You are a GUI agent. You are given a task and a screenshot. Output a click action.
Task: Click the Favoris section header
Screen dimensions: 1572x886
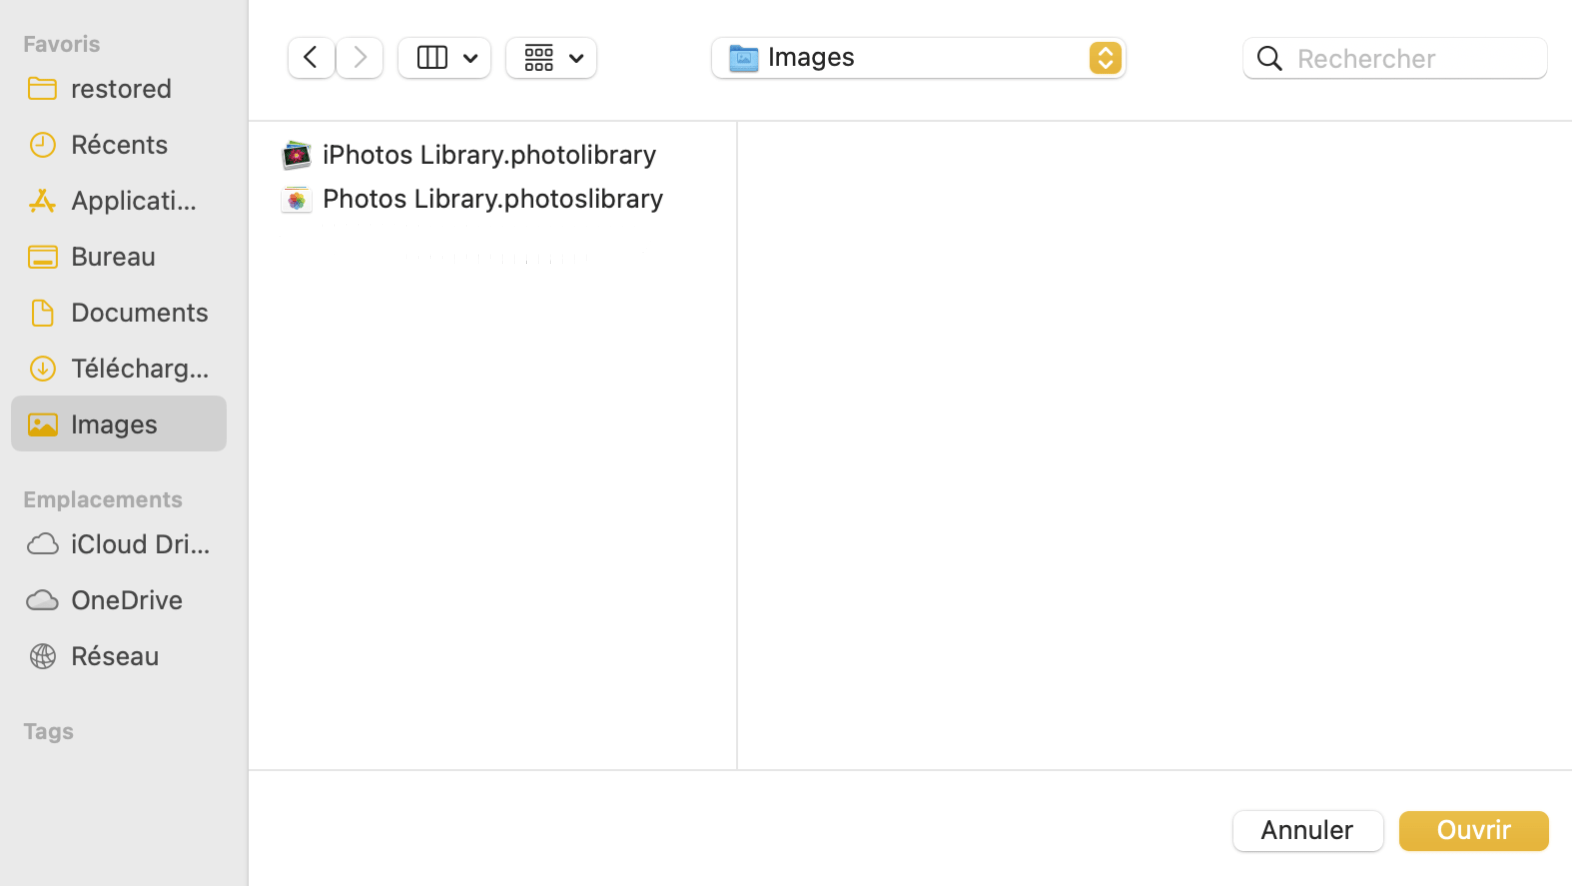(x=62, y=44)
